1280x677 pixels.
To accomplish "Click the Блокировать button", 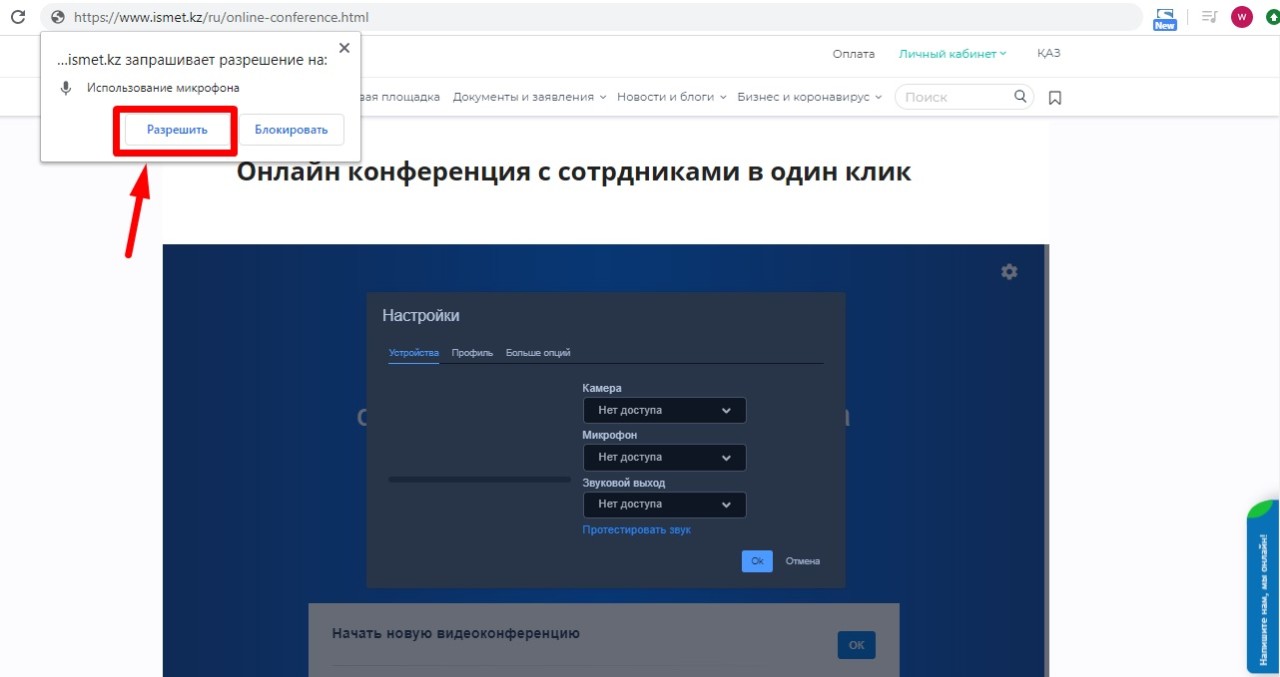I will coord(291,130).
